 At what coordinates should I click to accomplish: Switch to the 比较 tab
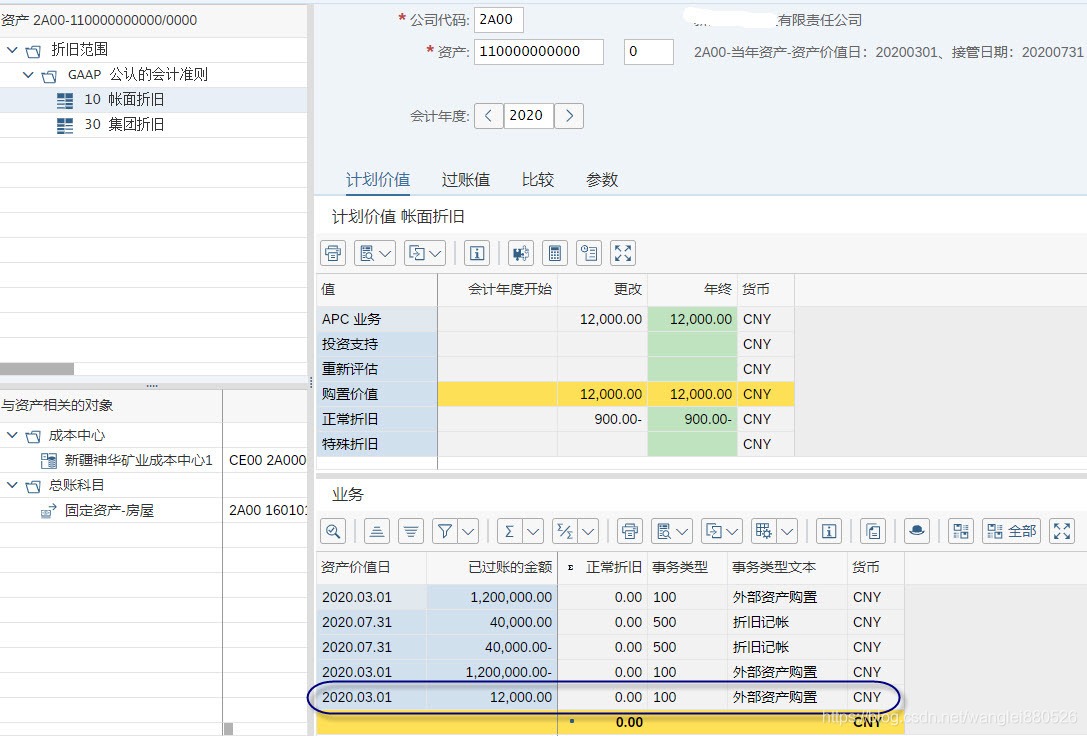[x=538, y=180]
